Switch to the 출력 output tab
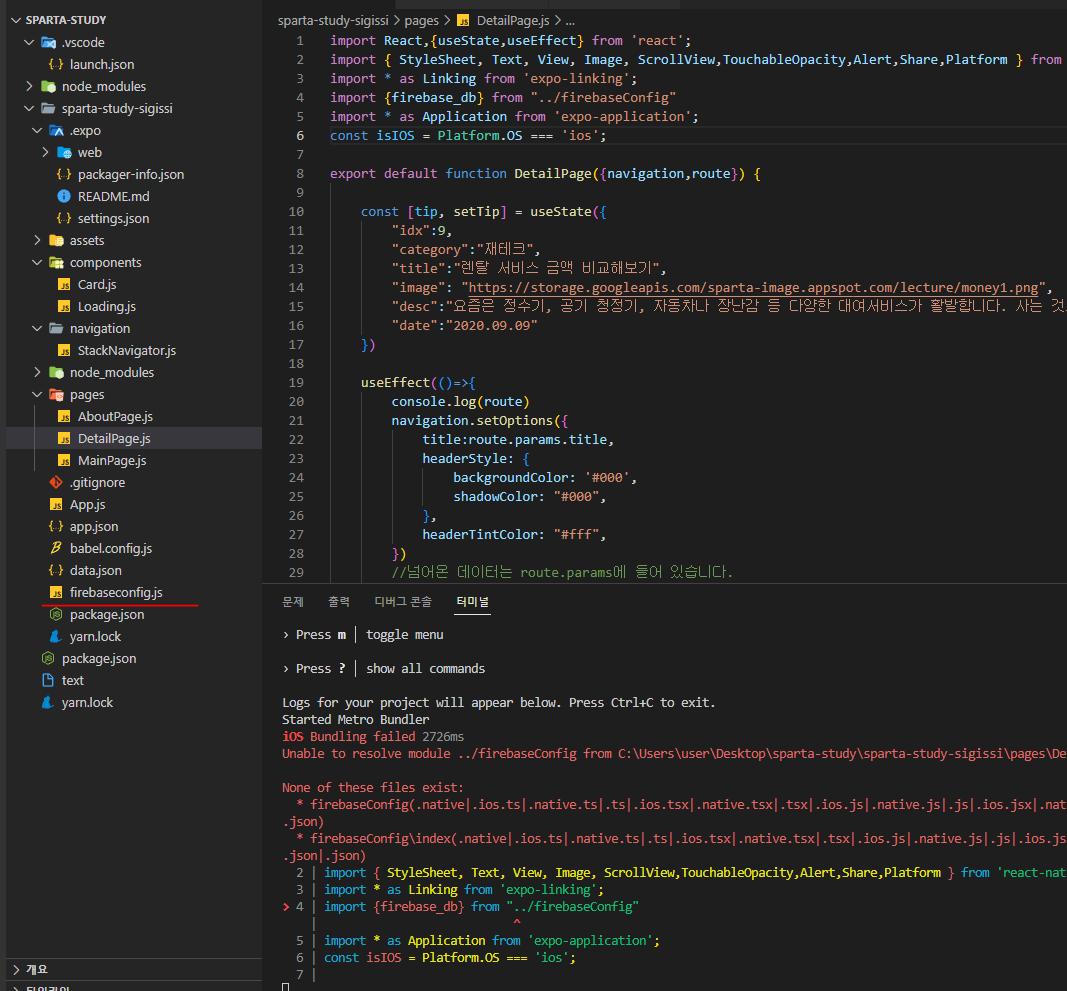Viewport: 1067px width, 991px height. point(339,602)
